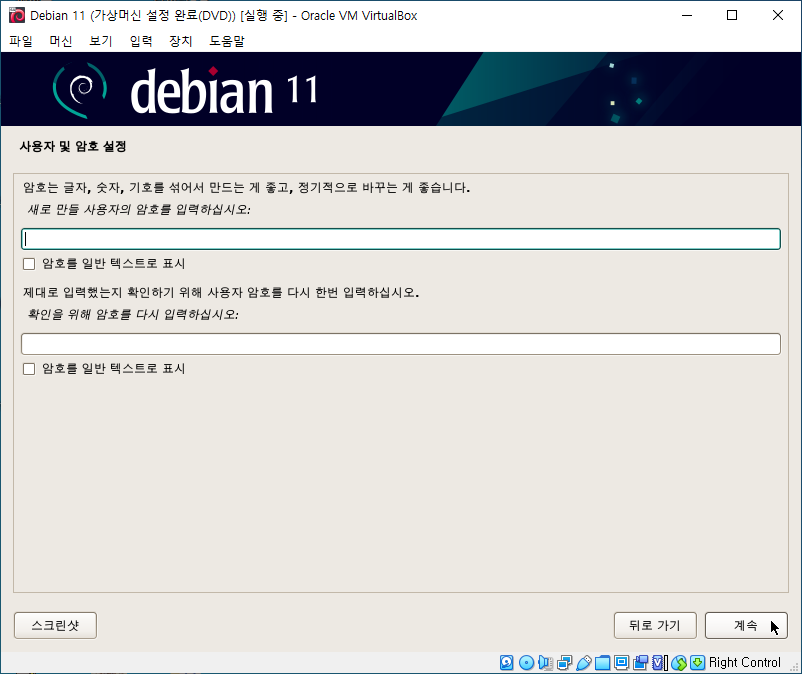Click the hard disk activity icon
The image size is (802, 674).
pos(506,662)
